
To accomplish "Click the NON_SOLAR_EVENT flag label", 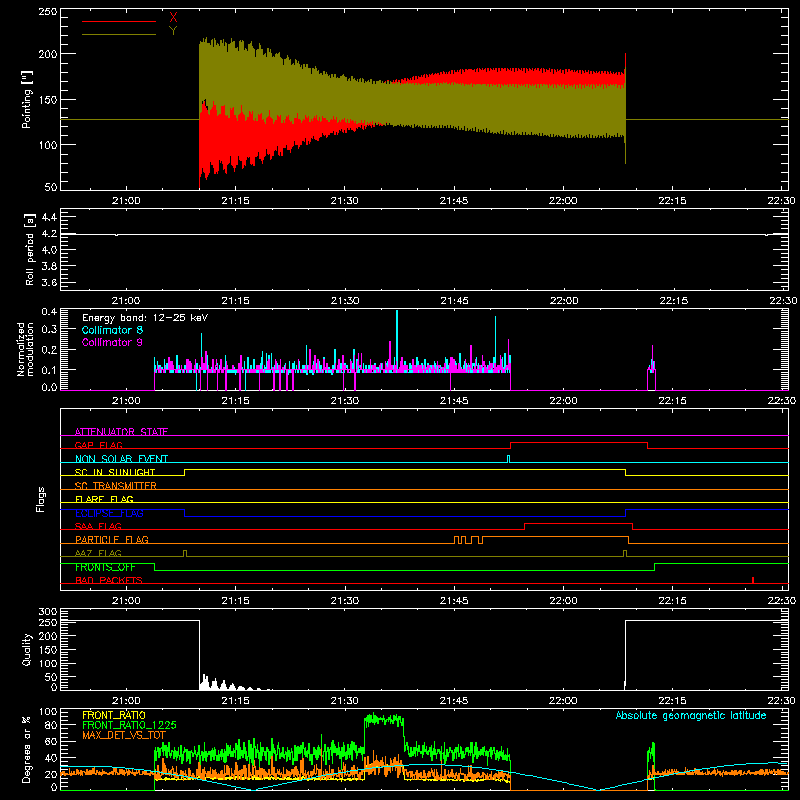I will 121,459.
